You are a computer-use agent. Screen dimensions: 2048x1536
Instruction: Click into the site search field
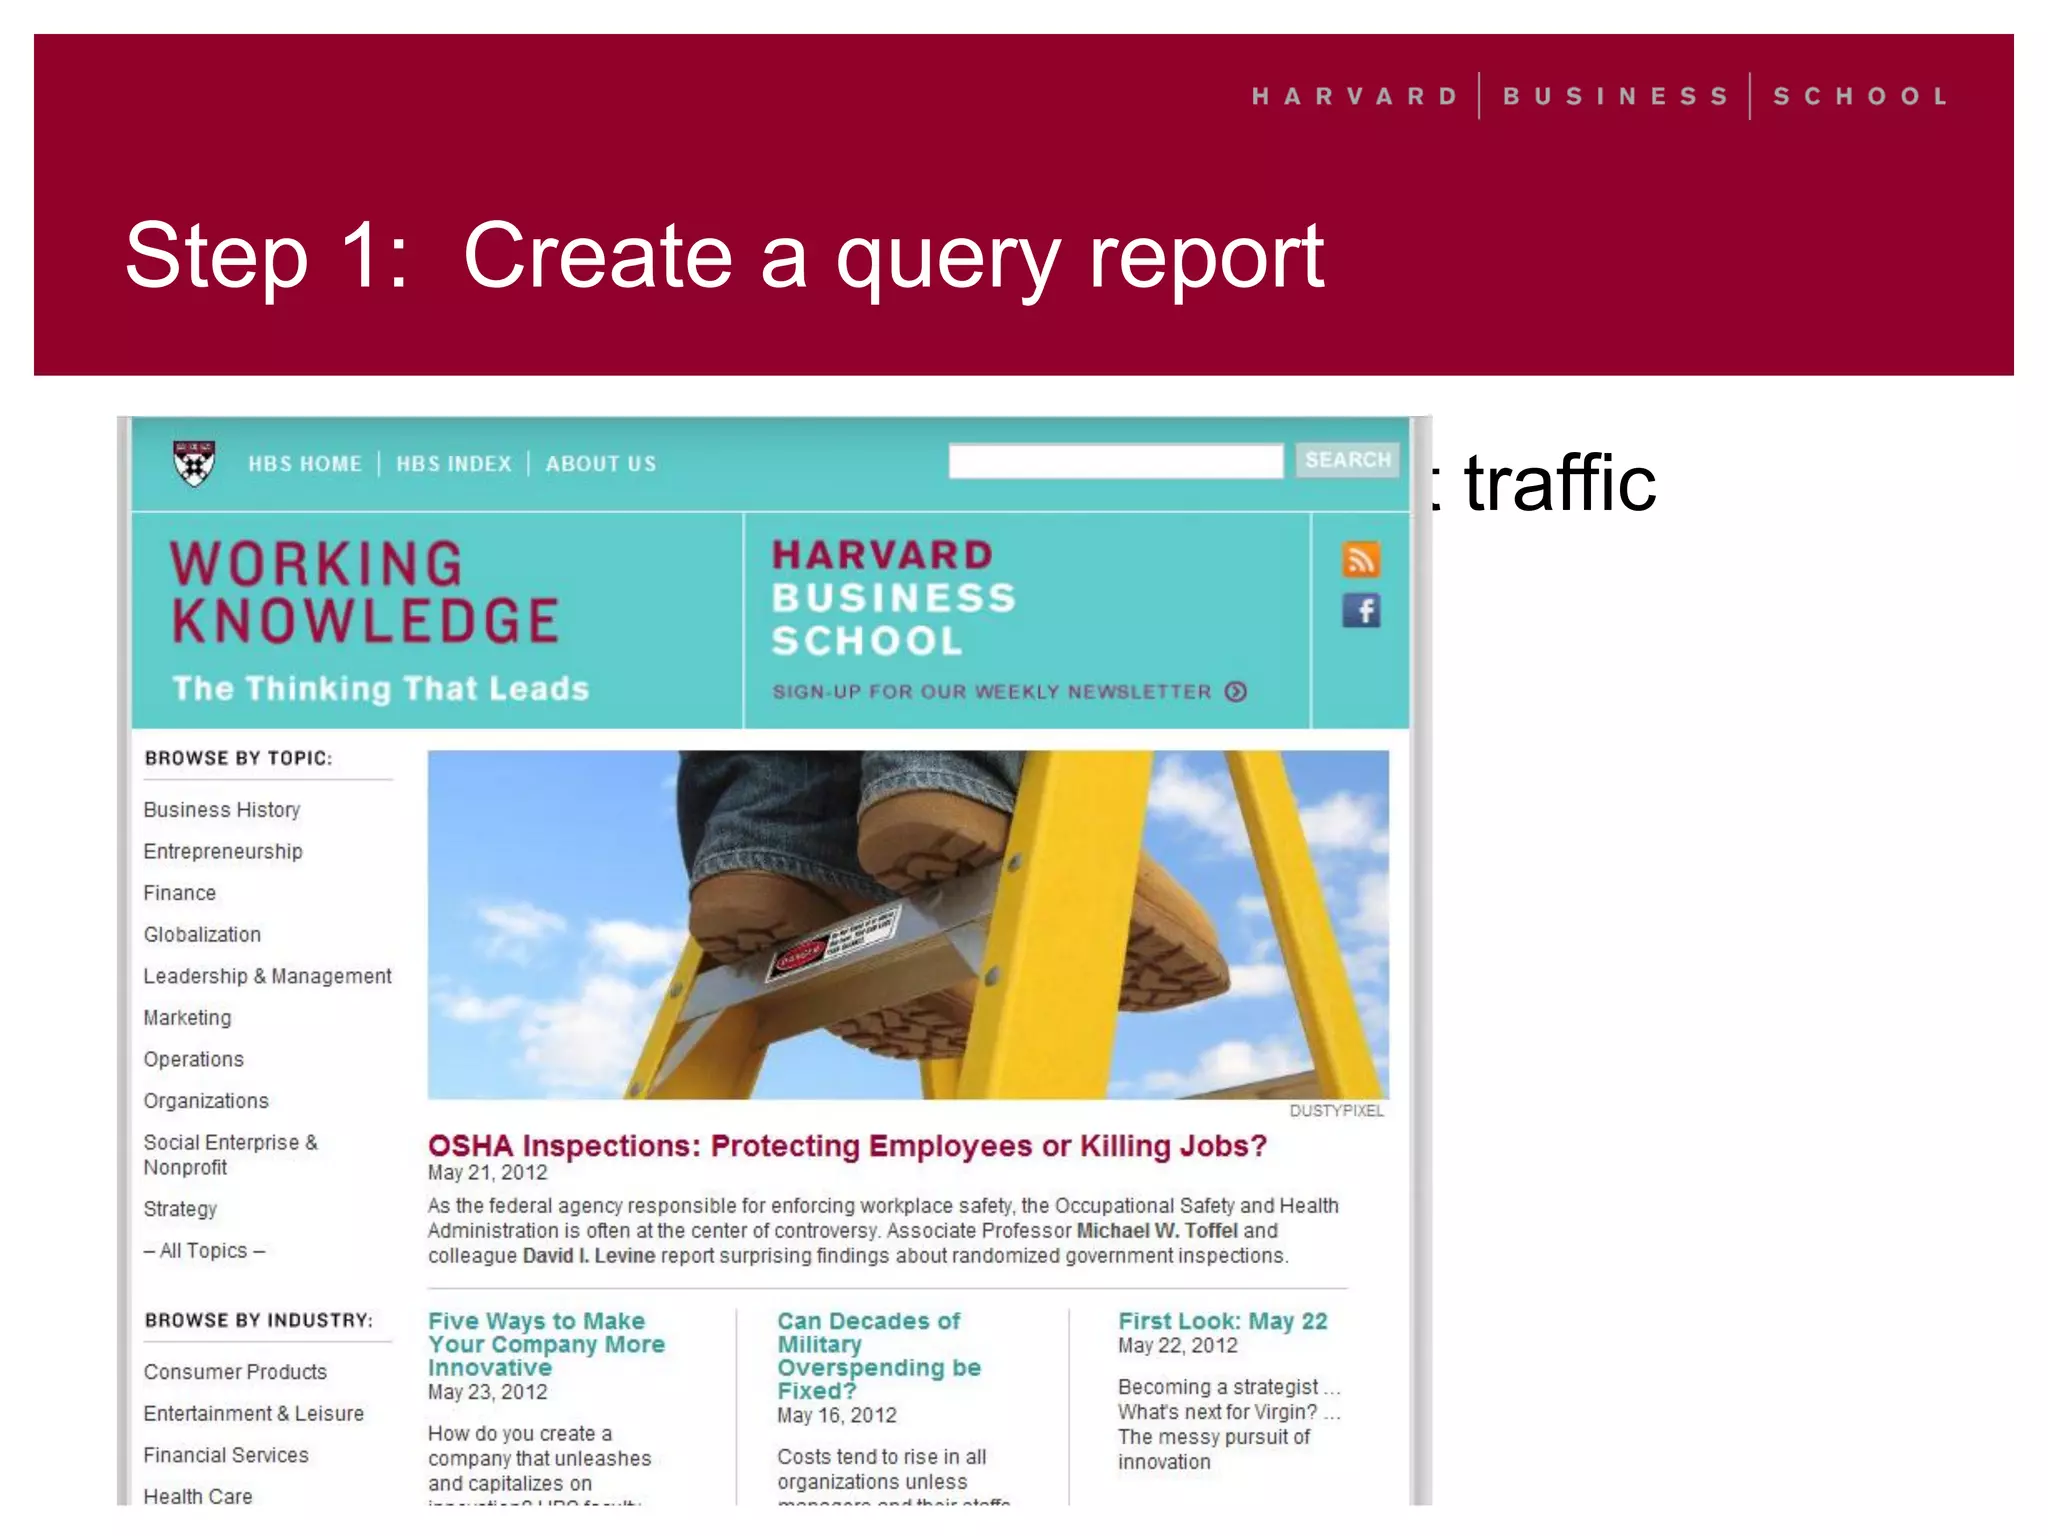point(1116,461)
